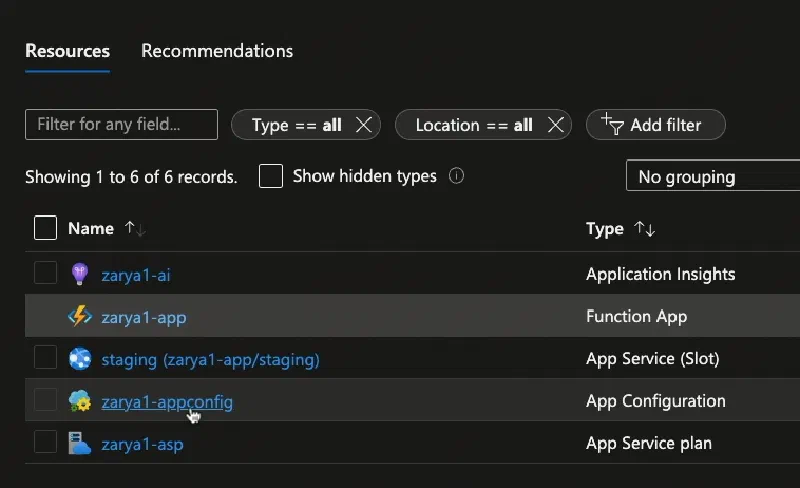Click the App Service plan type cell

[648, 443]
